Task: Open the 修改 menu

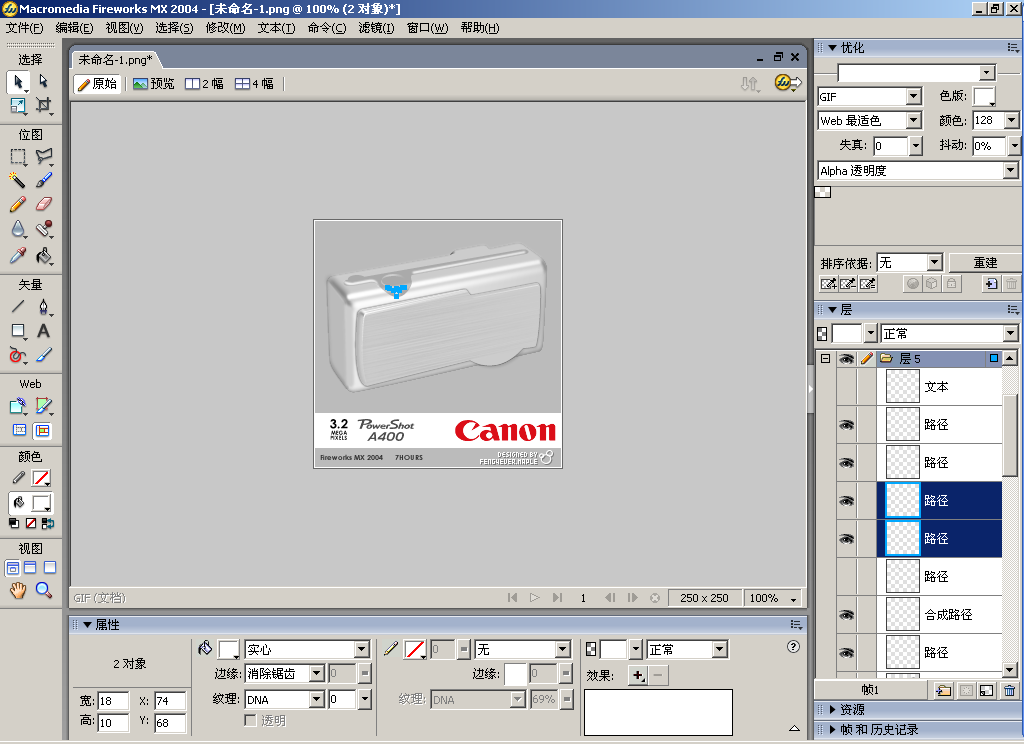Action: tap(225, 27)
